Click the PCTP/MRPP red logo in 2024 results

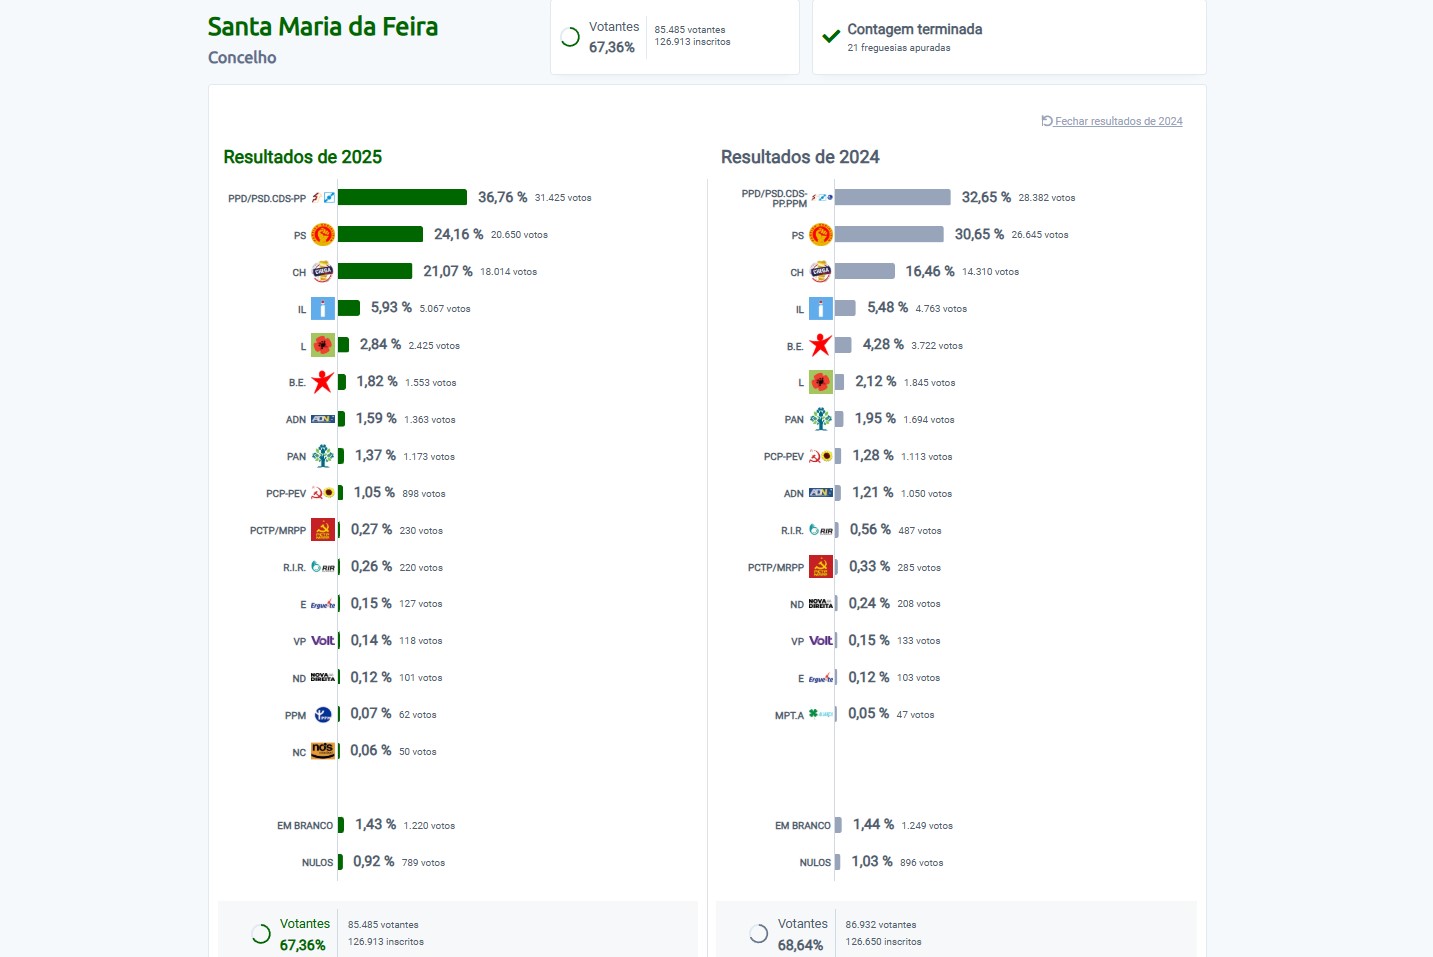point(820,567)
